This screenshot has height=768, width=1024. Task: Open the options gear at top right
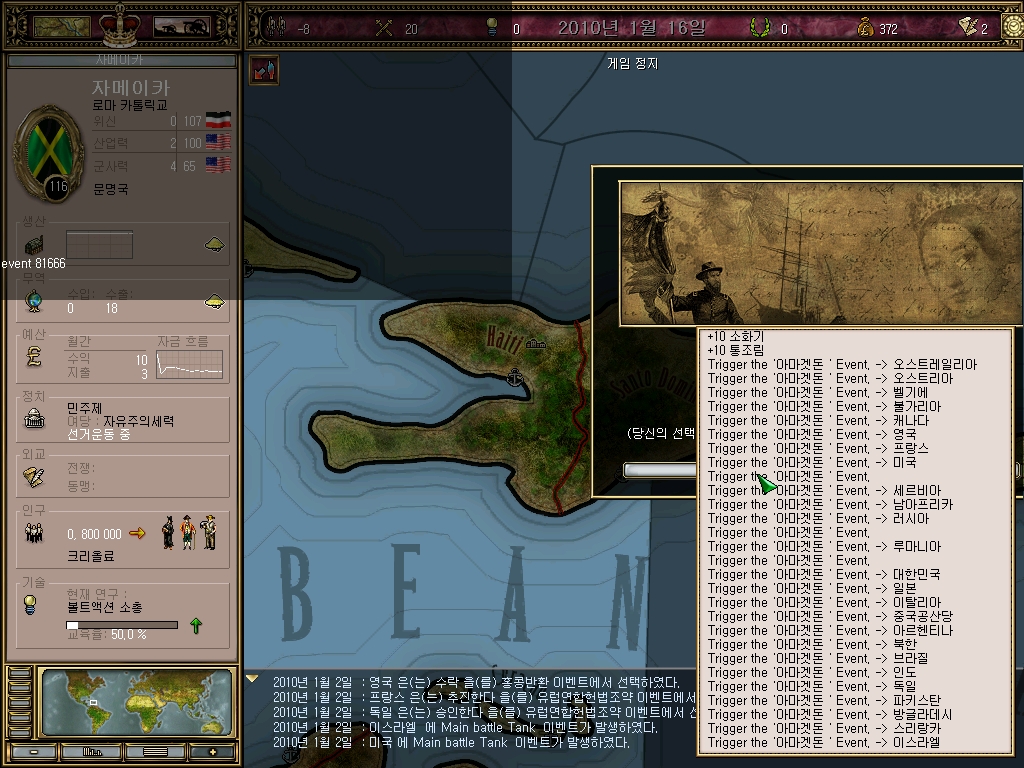1014,27
